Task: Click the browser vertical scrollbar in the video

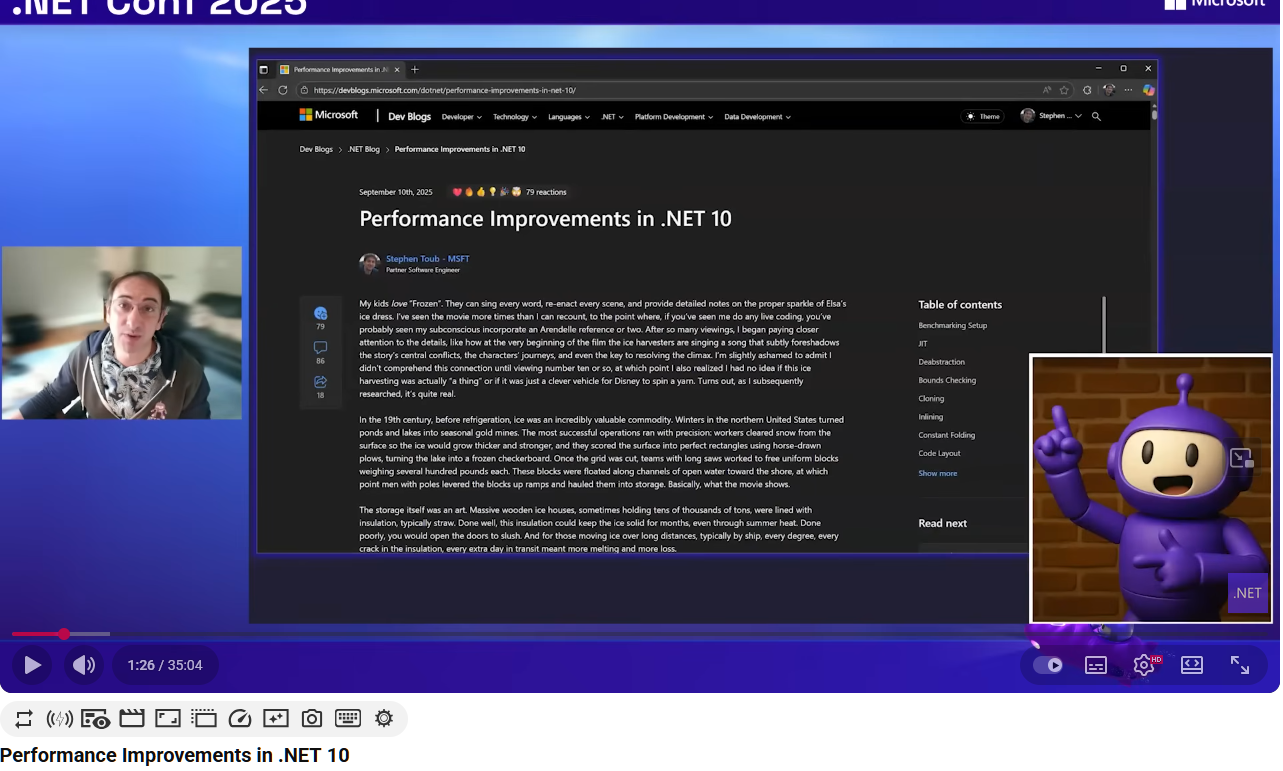Action: point(1154,115)
